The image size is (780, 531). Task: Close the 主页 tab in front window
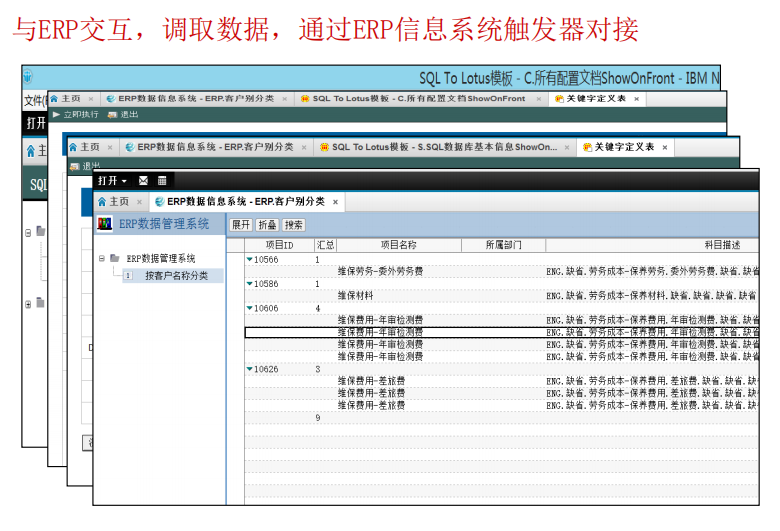click(139, 202)
